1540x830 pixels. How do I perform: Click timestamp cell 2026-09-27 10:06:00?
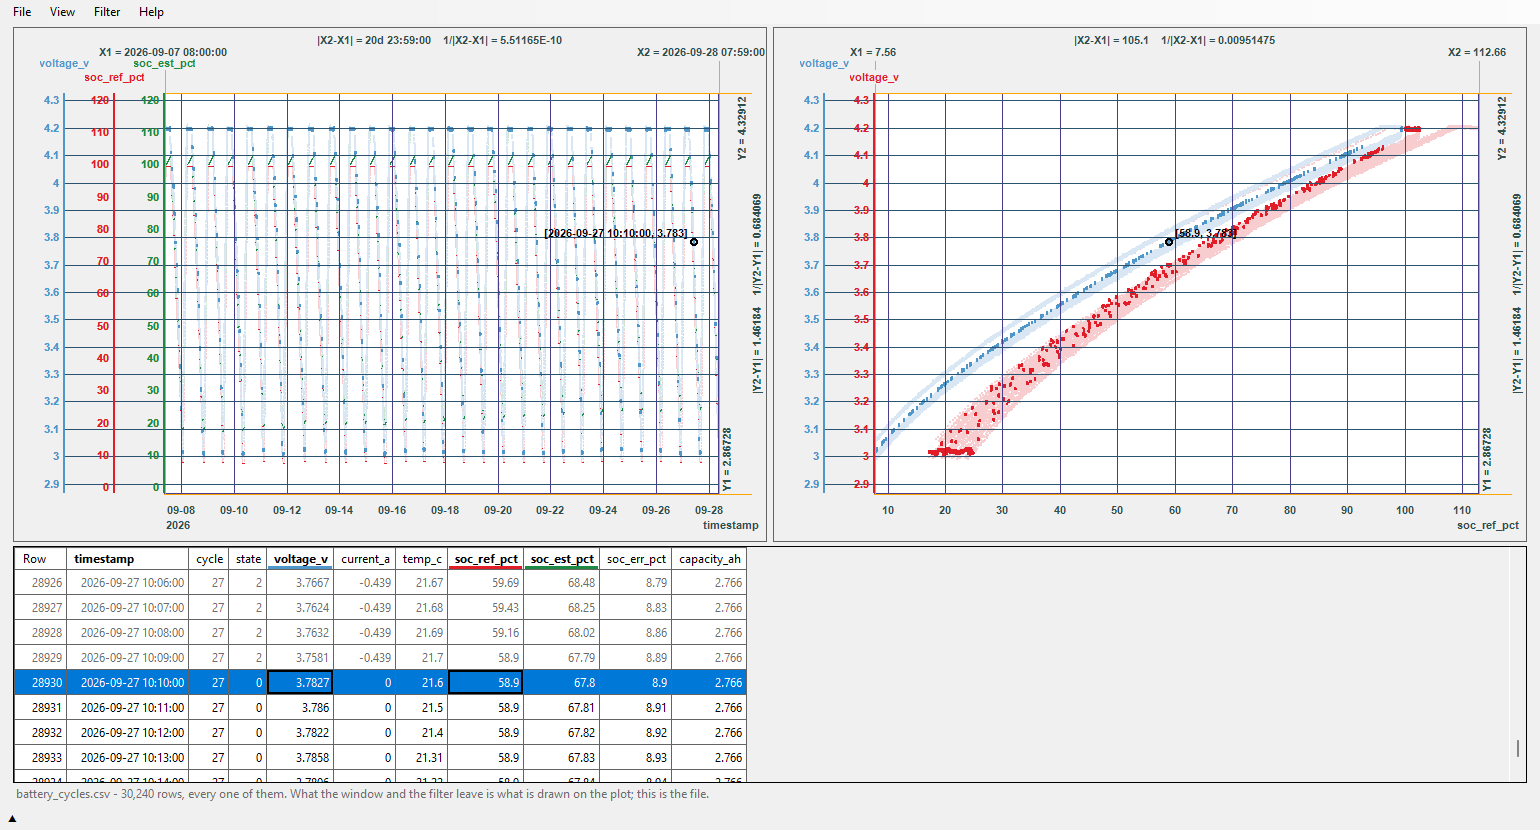tap(127, 582)
